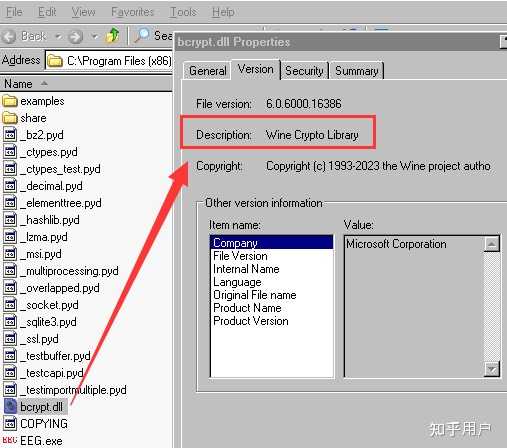Click the Address path field
507x448 pixels.
109,61
